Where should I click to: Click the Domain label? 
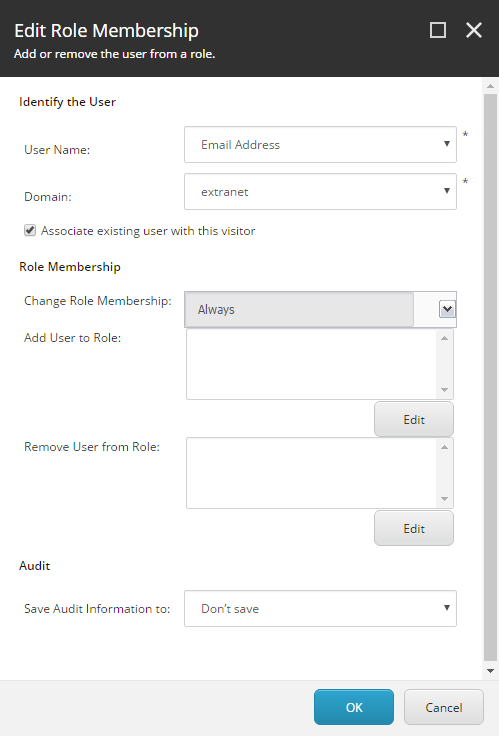[48, 197]
